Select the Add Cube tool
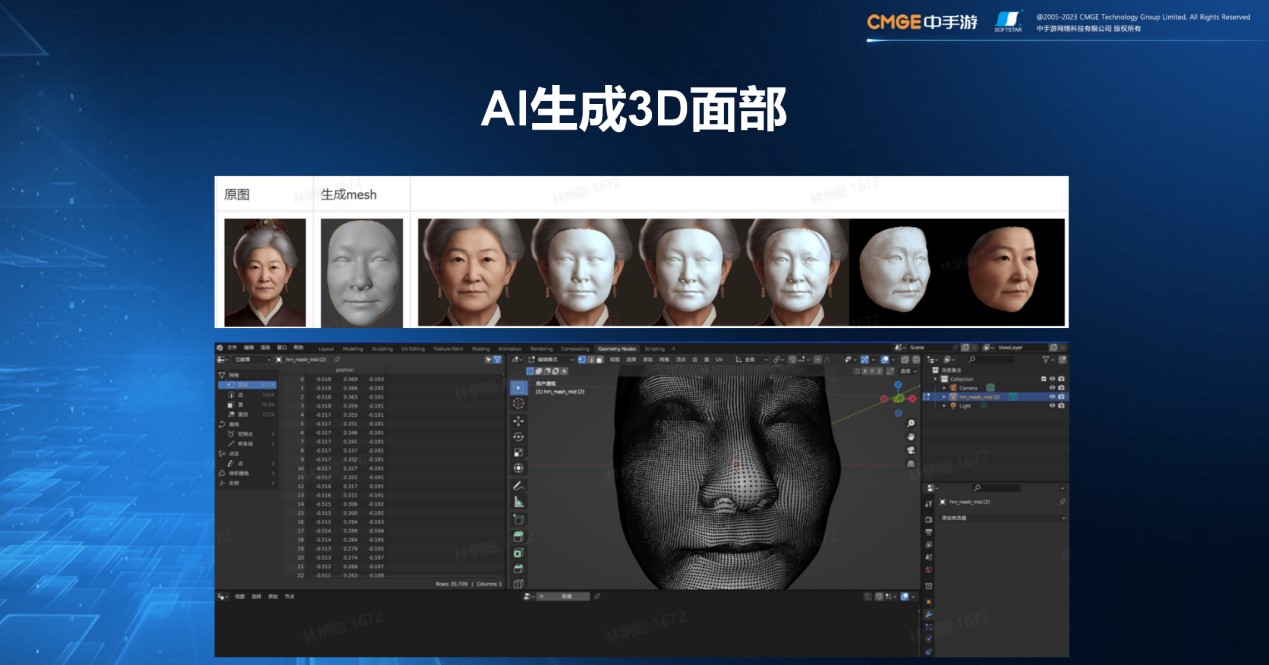The width and height of the screenshot is (1269, 665). click(x=518, y=519)
